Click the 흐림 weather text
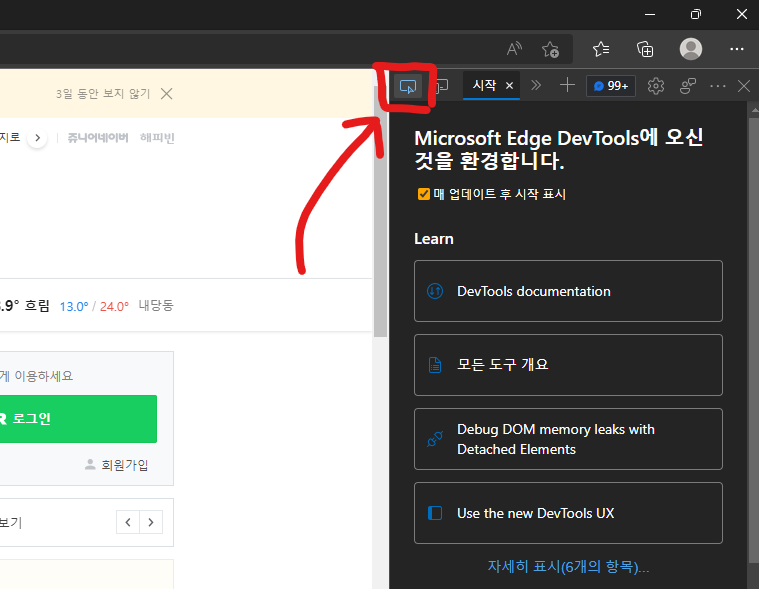 tap(37, 306)
